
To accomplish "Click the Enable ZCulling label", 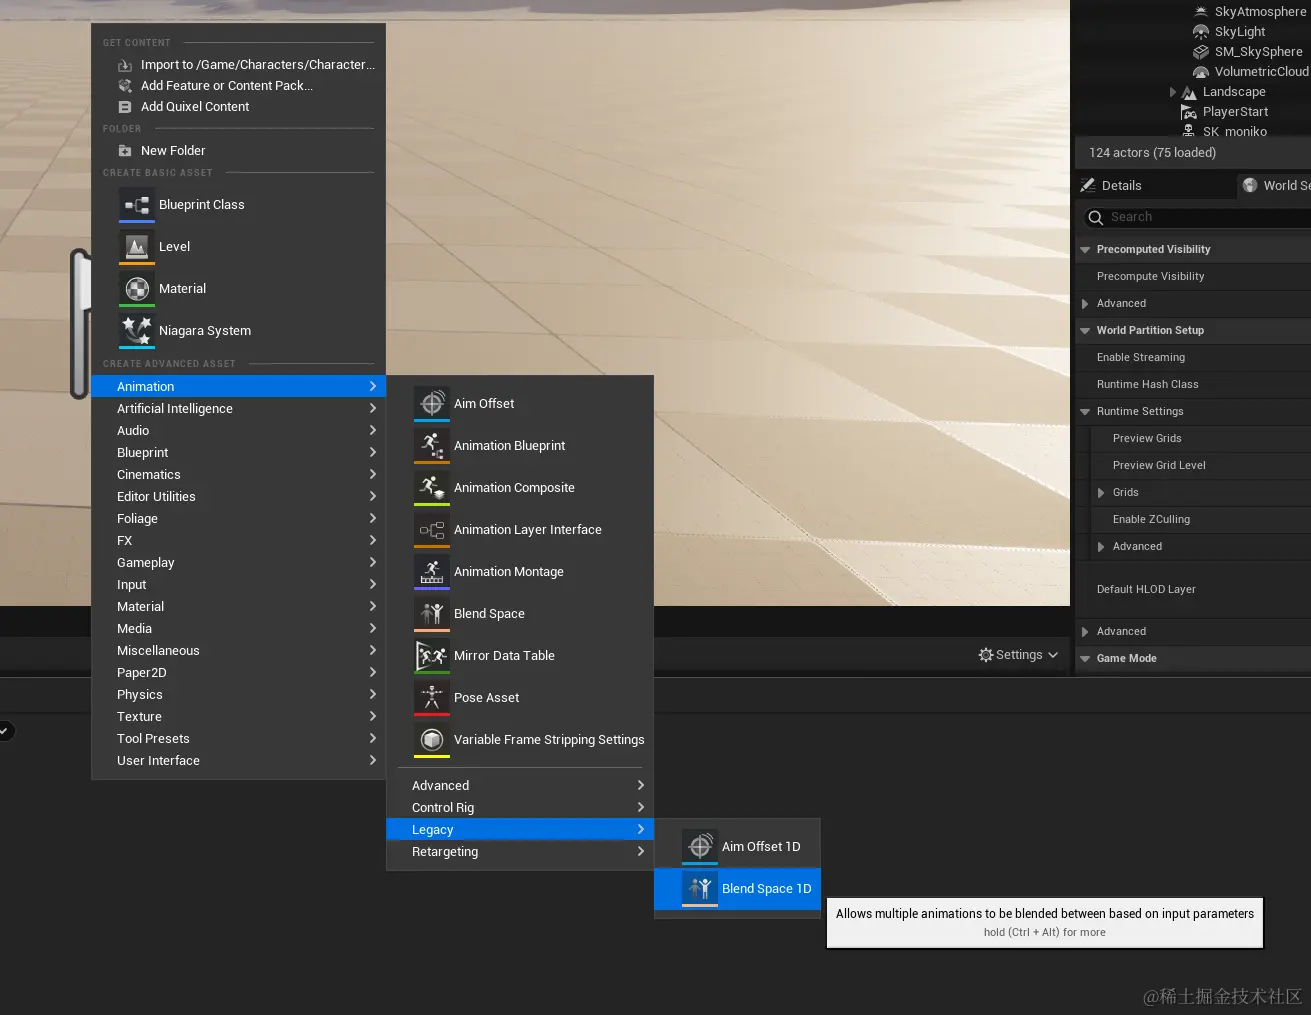I will [x=1151, y=519].
